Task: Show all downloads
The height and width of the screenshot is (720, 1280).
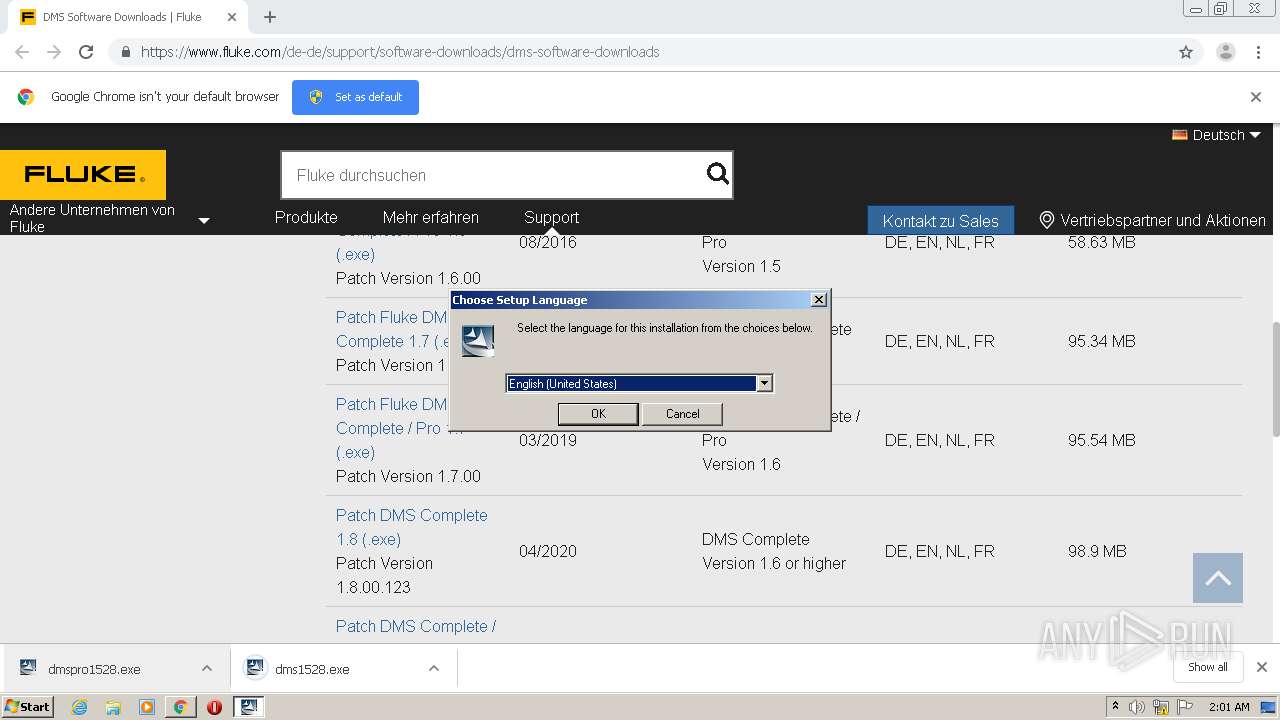Action: pyautogui.click(x=1207, y=667)
